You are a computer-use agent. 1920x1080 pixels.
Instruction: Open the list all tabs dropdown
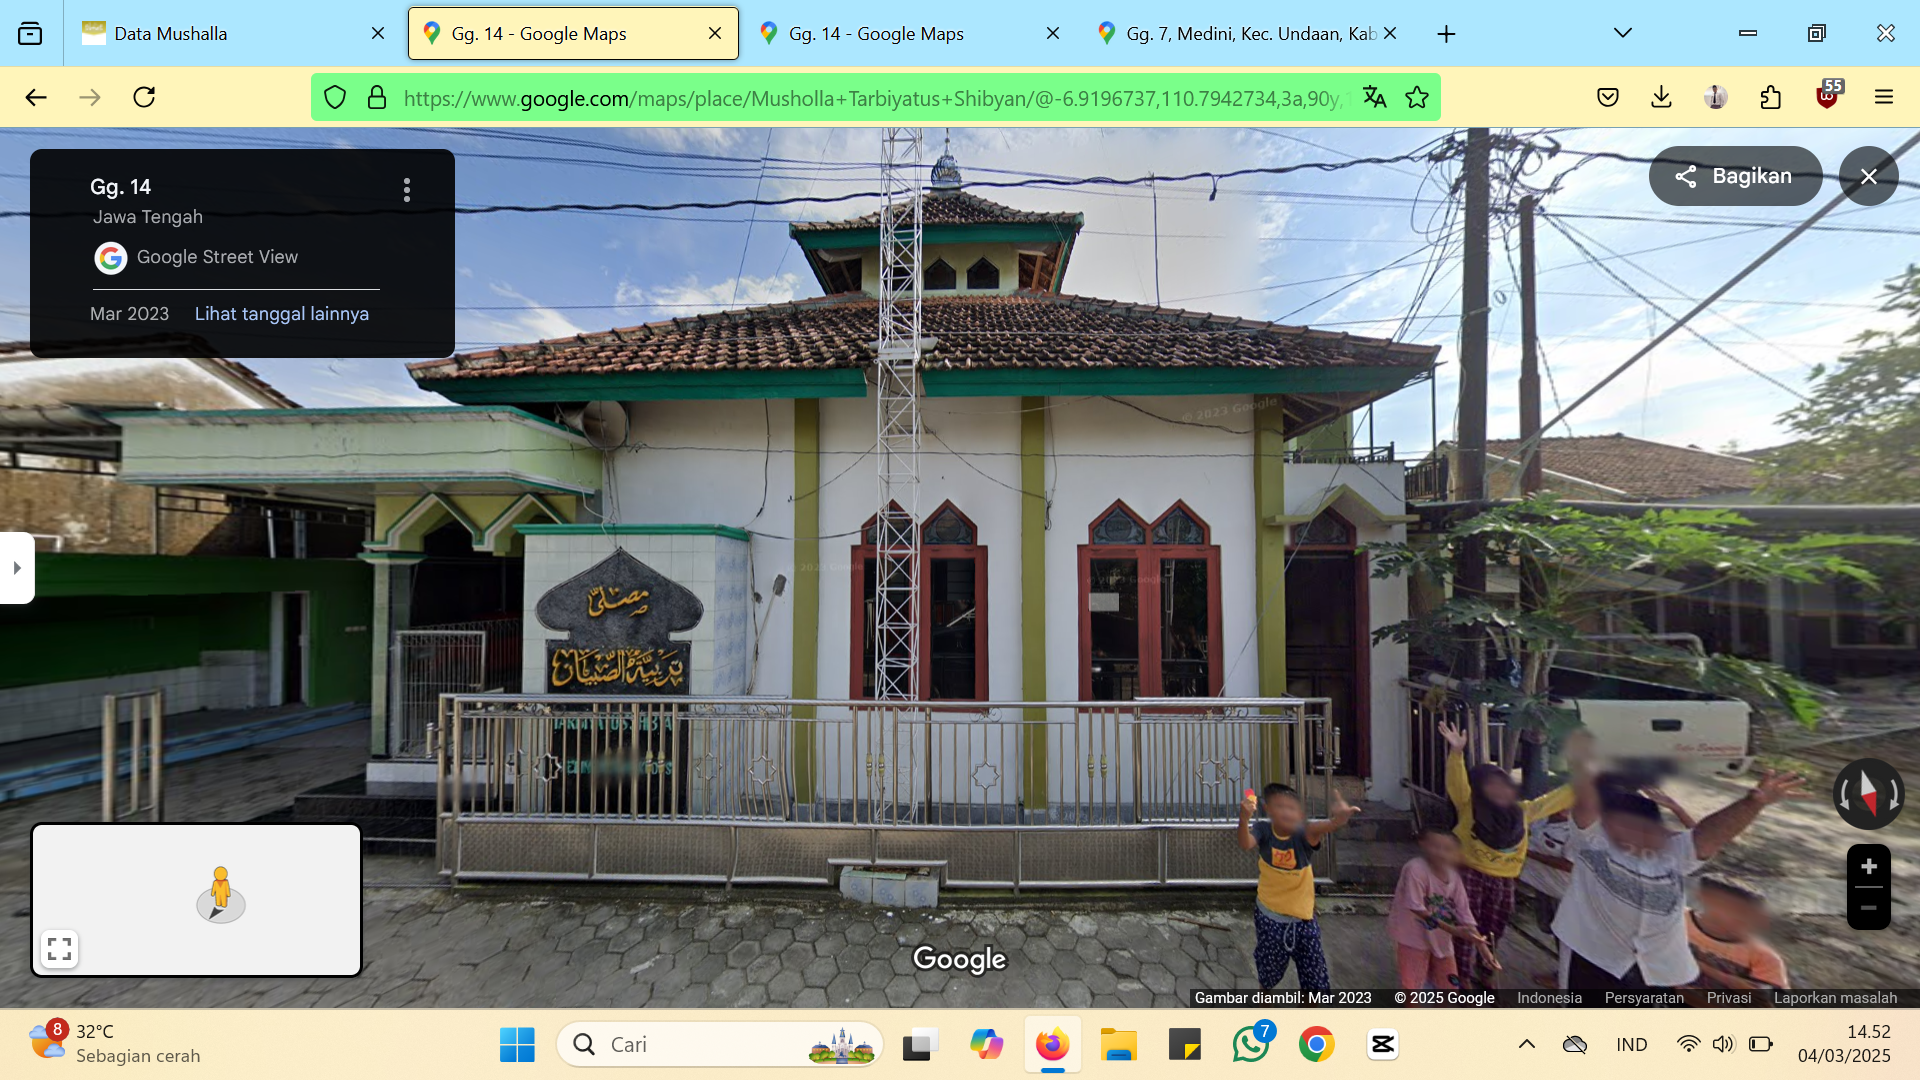[x=1622, y=33]
